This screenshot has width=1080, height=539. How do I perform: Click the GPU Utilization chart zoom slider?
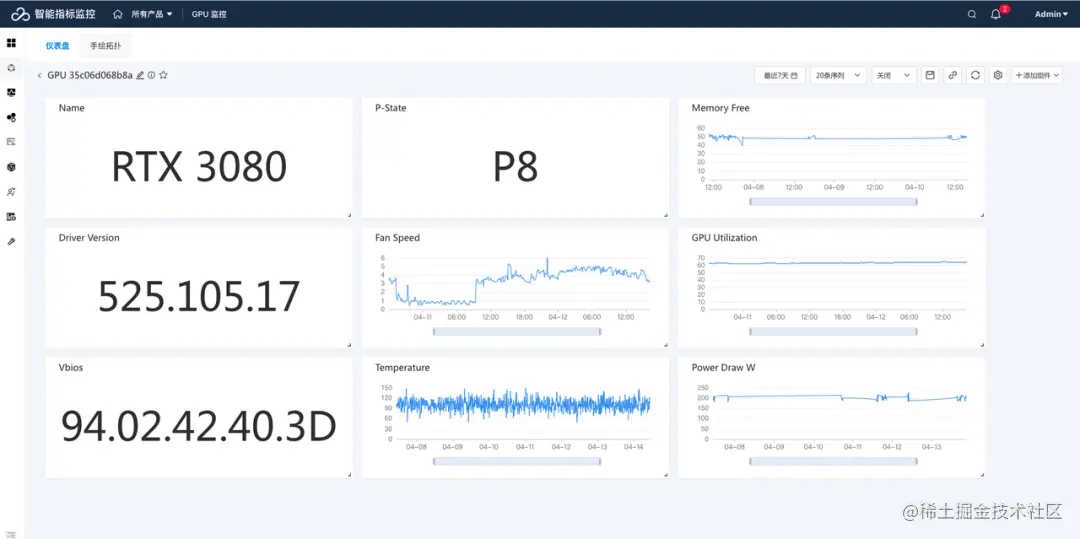[833, 332]
